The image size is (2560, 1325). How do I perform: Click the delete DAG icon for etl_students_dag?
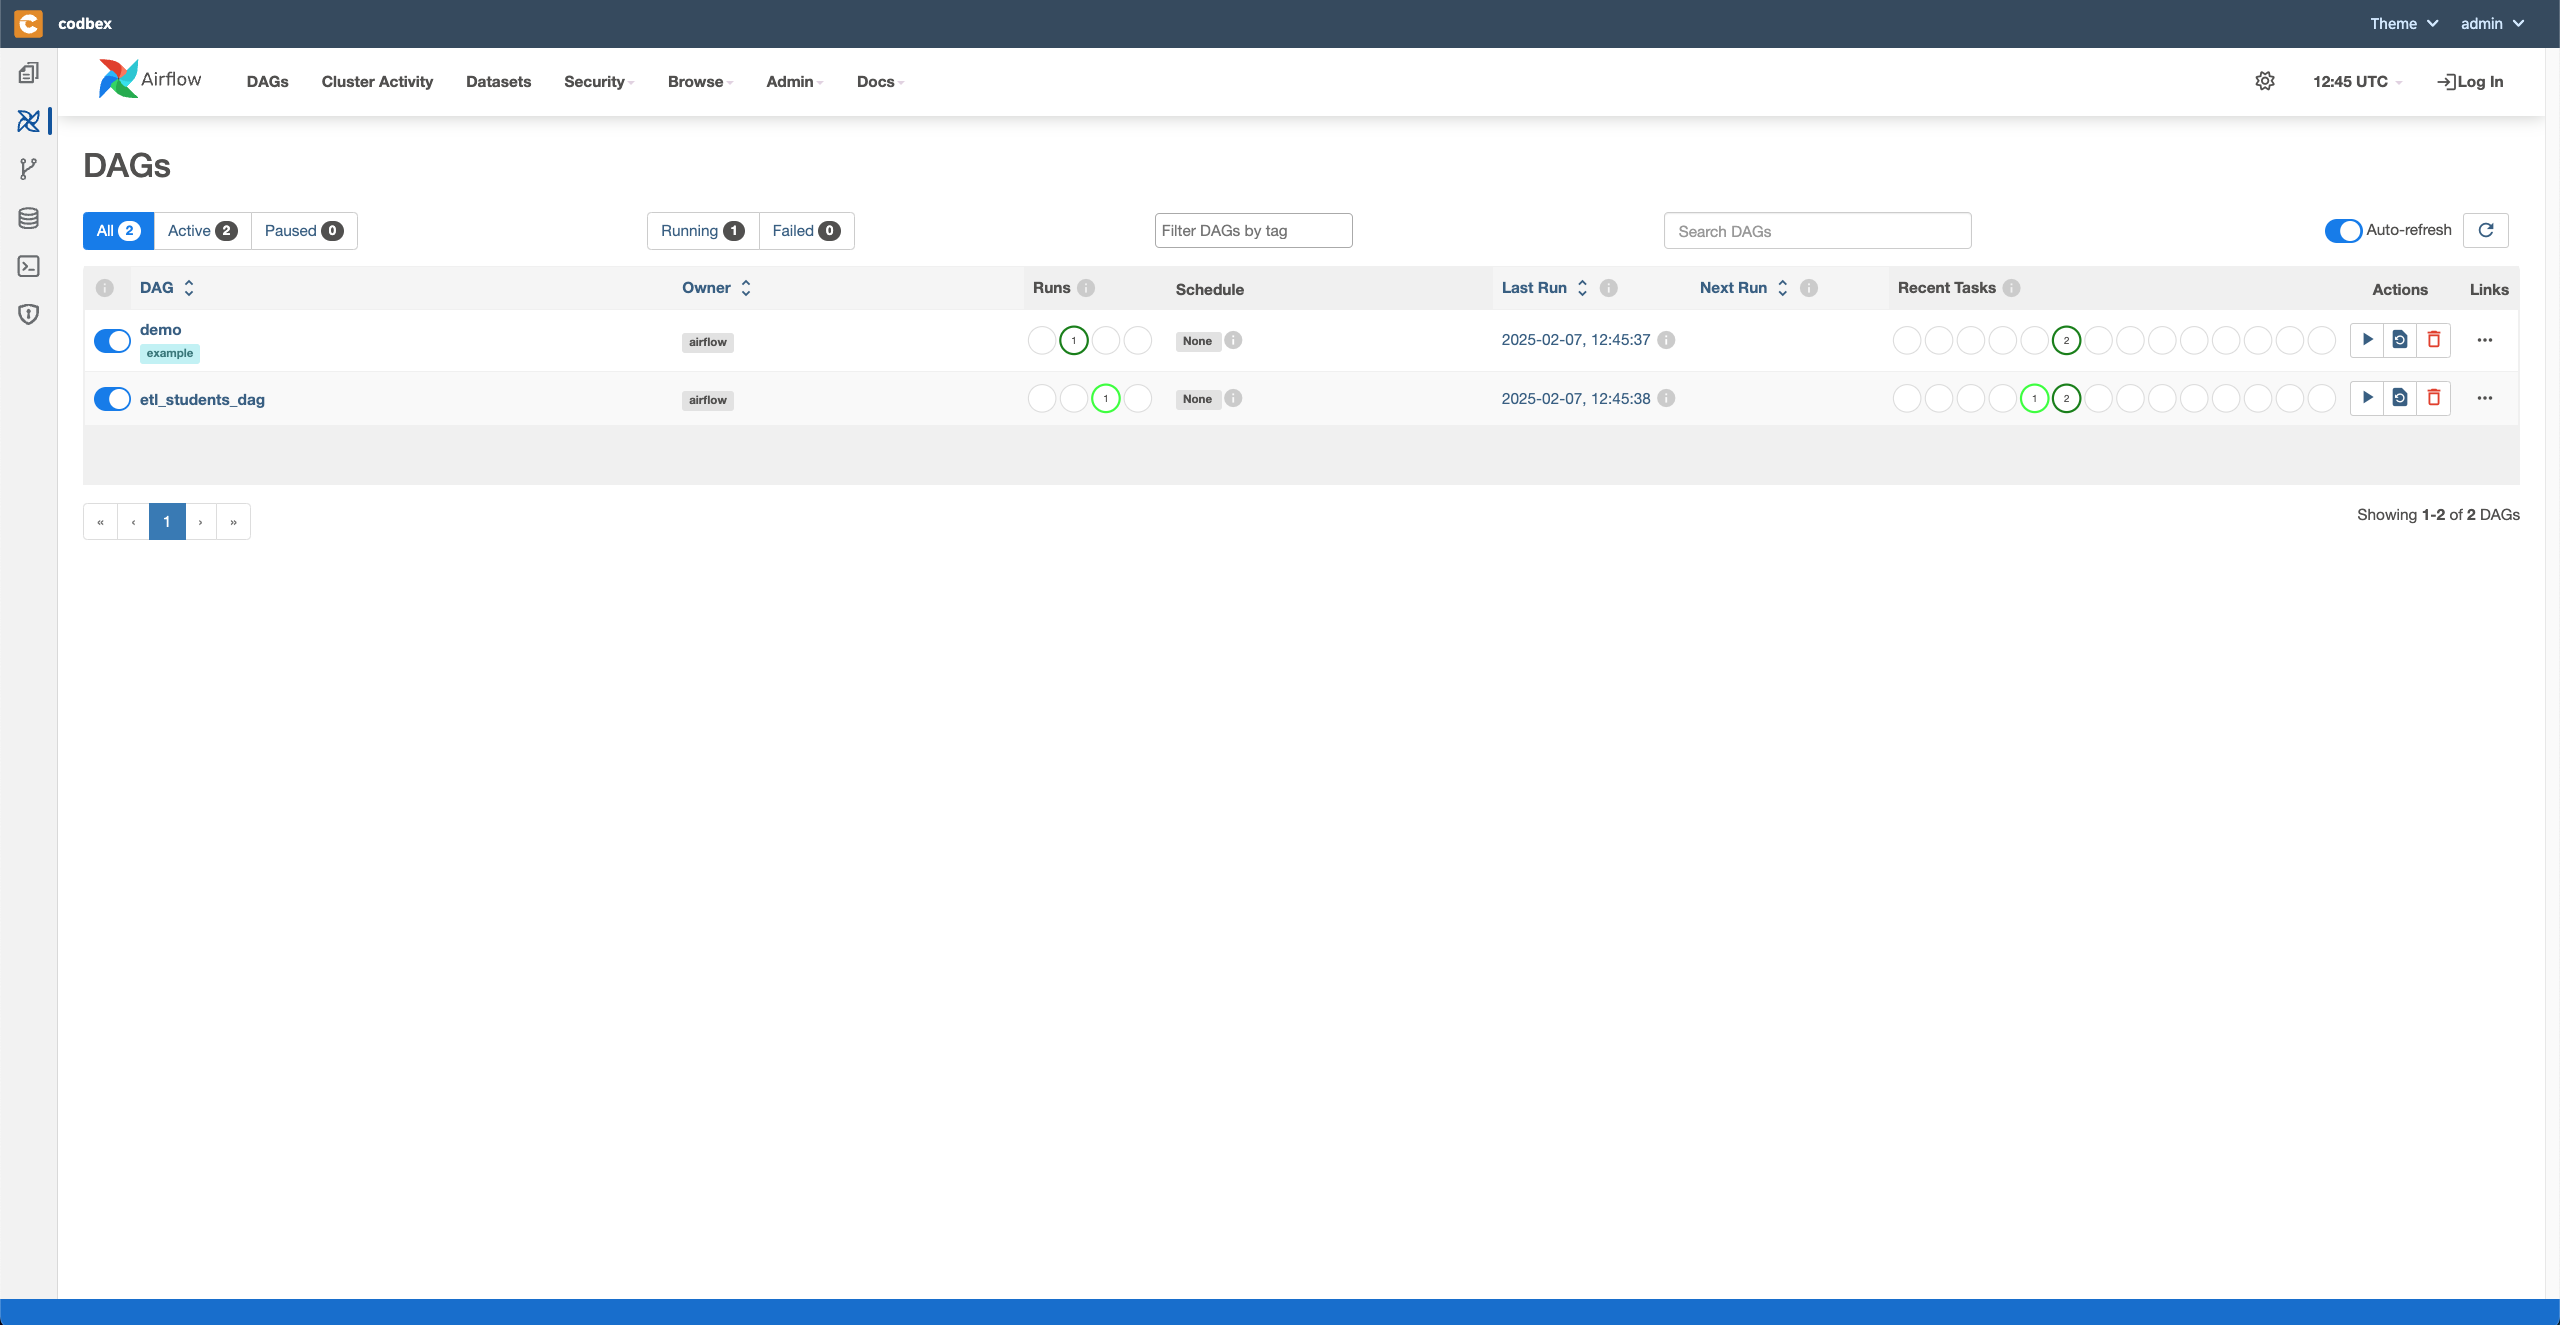pos(2433,397)
